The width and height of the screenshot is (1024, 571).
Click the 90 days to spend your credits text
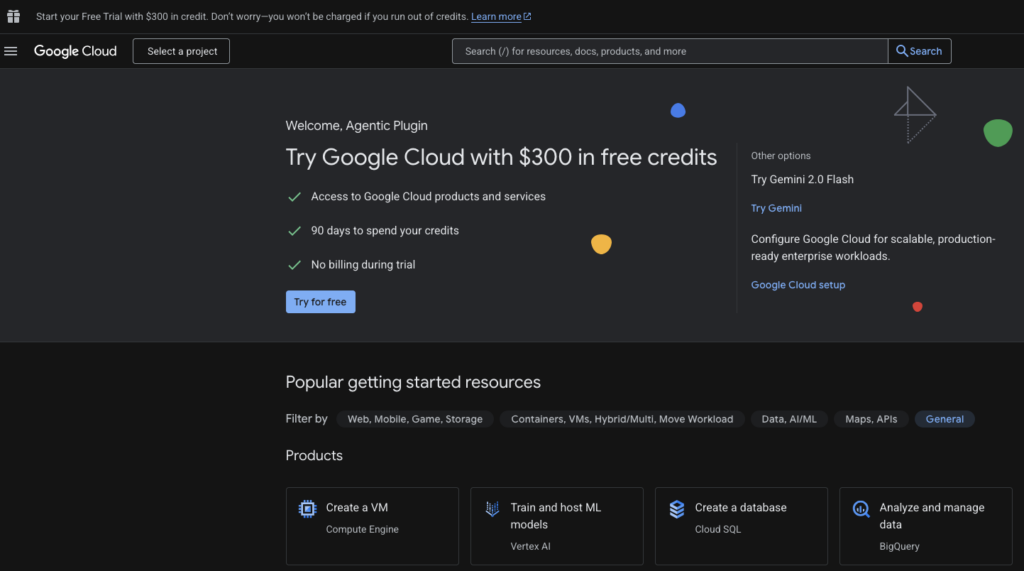click(385, 231)
